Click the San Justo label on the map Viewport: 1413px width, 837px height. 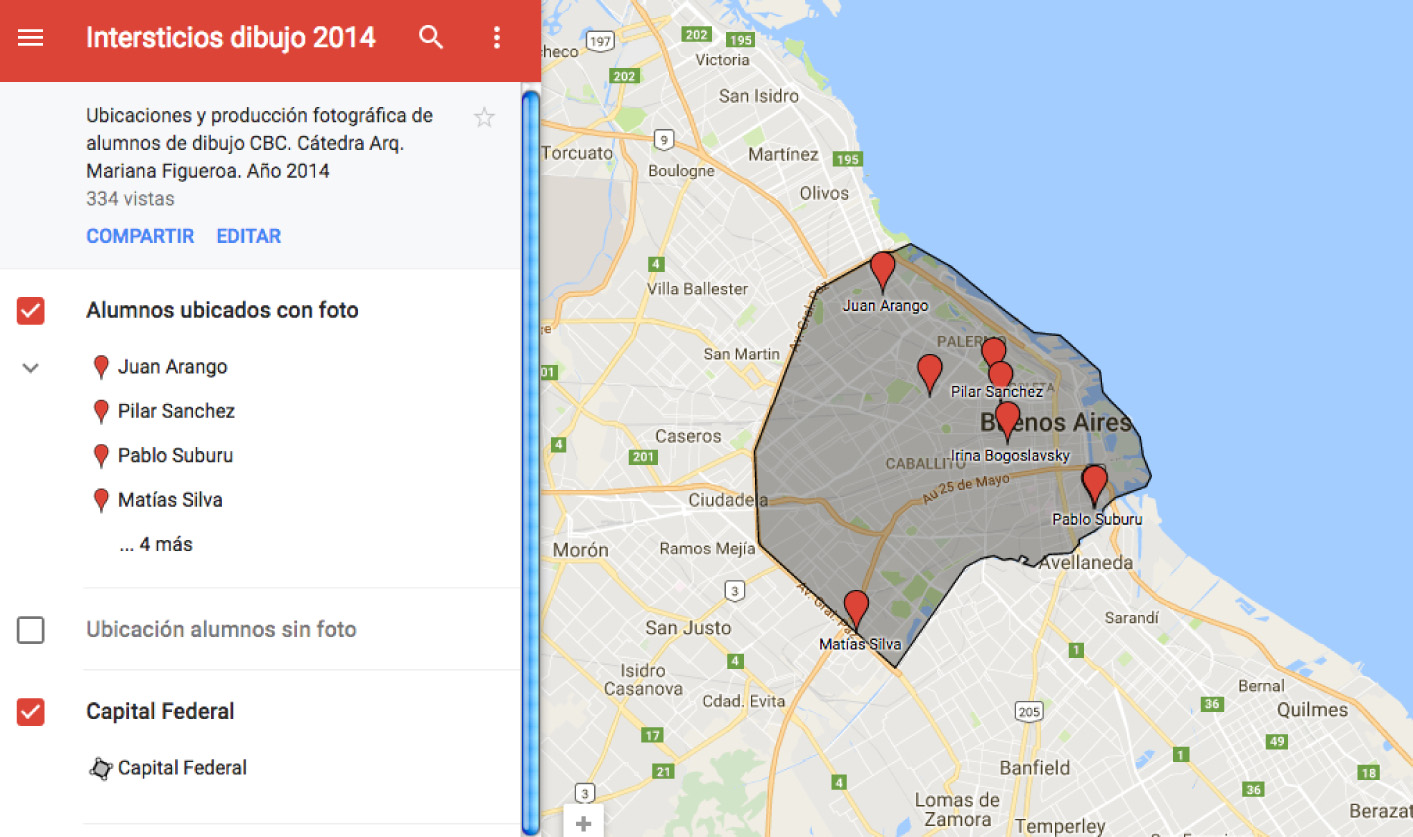pyautogui.click(x=688, y=628)
